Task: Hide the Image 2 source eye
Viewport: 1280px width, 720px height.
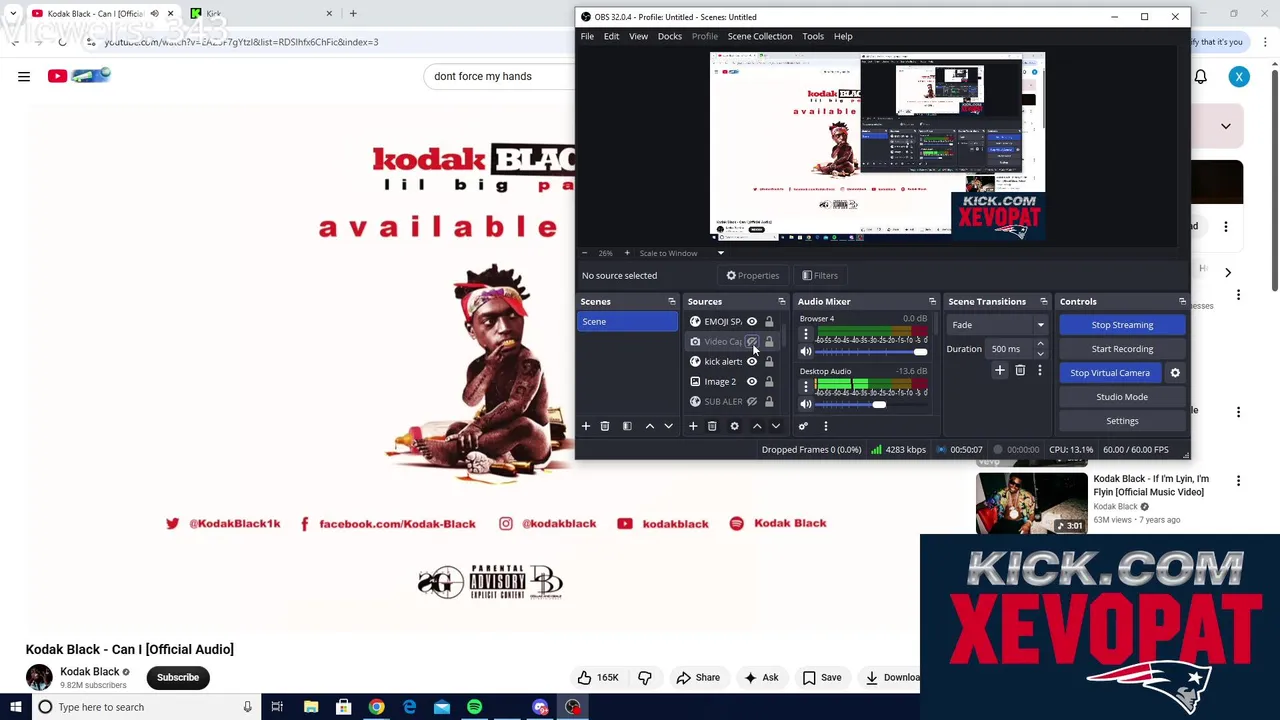Action: point(752,381)
